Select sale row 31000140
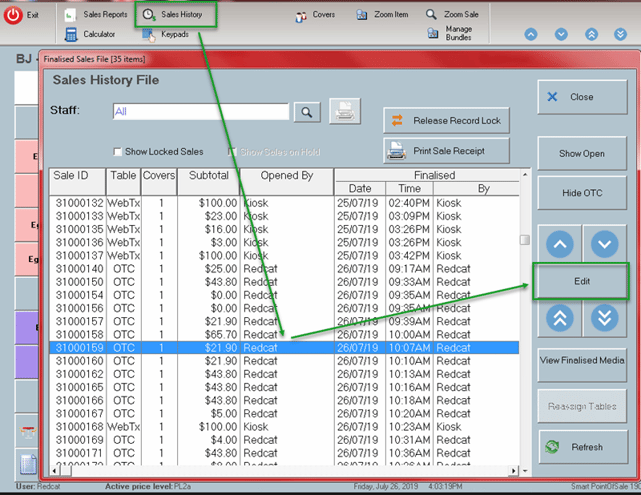Screen dimensions: 641x495 (x=284, y=269)
